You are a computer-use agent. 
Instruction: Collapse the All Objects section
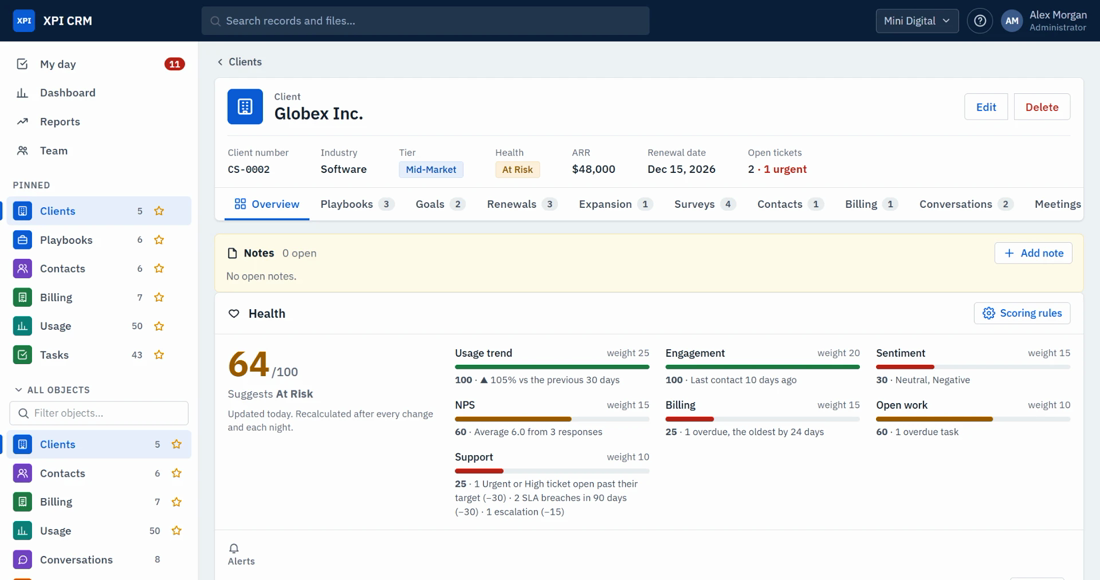[x=18, y=390]
